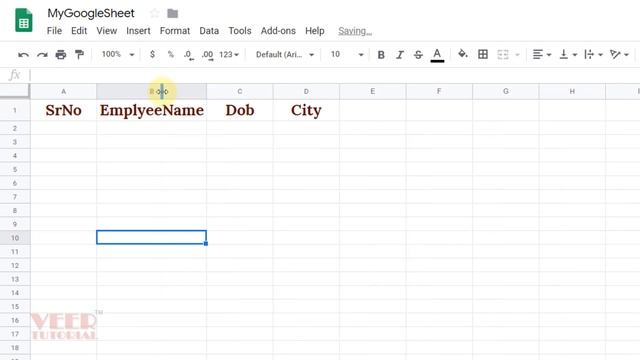Open the Tools menu

[x=240, y=31]
